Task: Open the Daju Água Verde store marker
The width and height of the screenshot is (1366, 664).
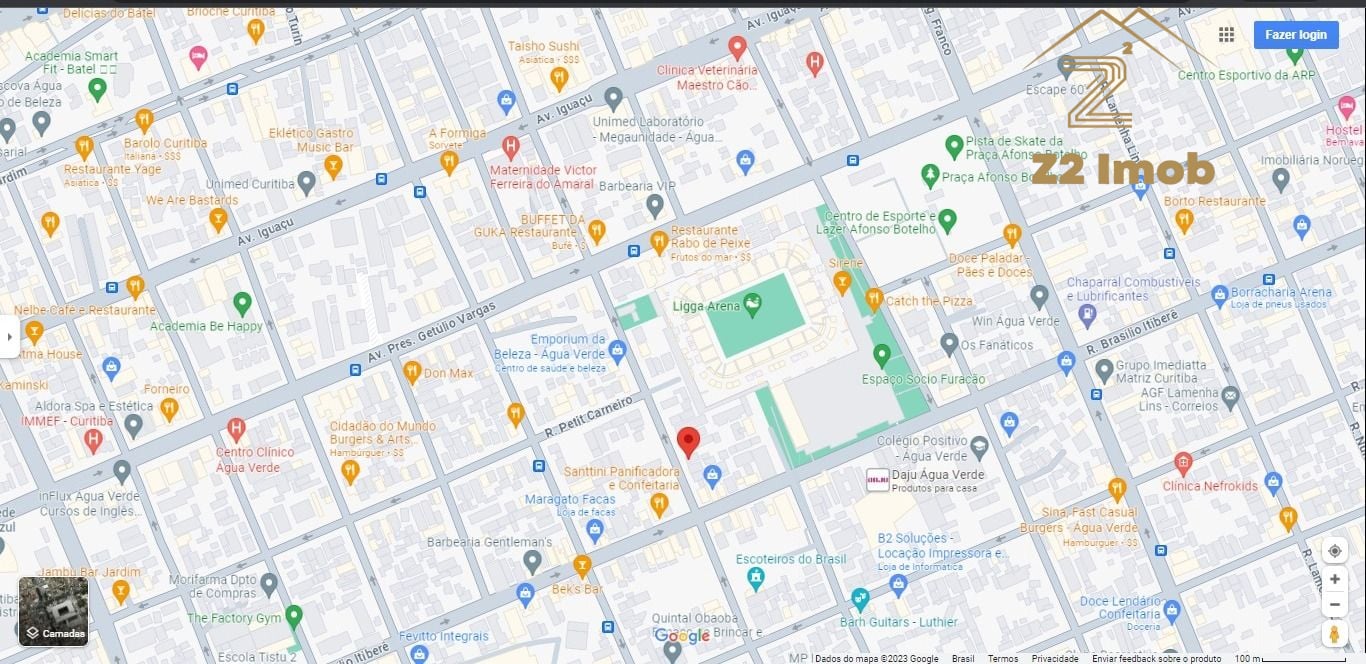Action: tap(877, 479)
